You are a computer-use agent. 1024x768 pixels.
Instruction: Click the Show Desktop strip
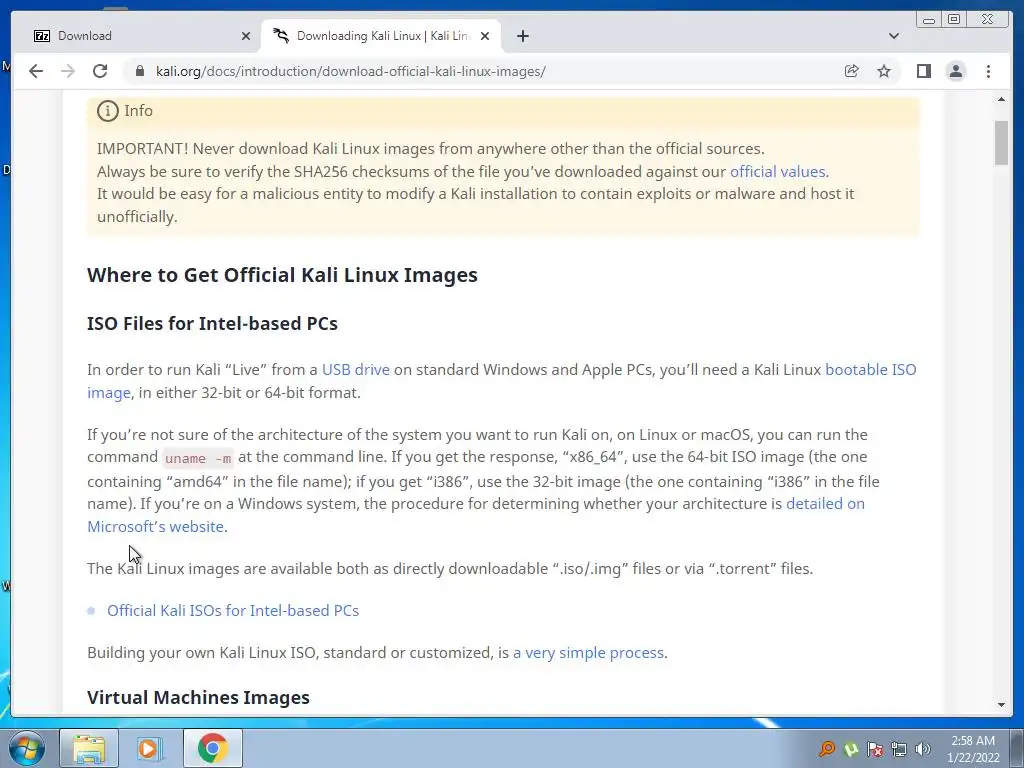tap(1016, 748)
